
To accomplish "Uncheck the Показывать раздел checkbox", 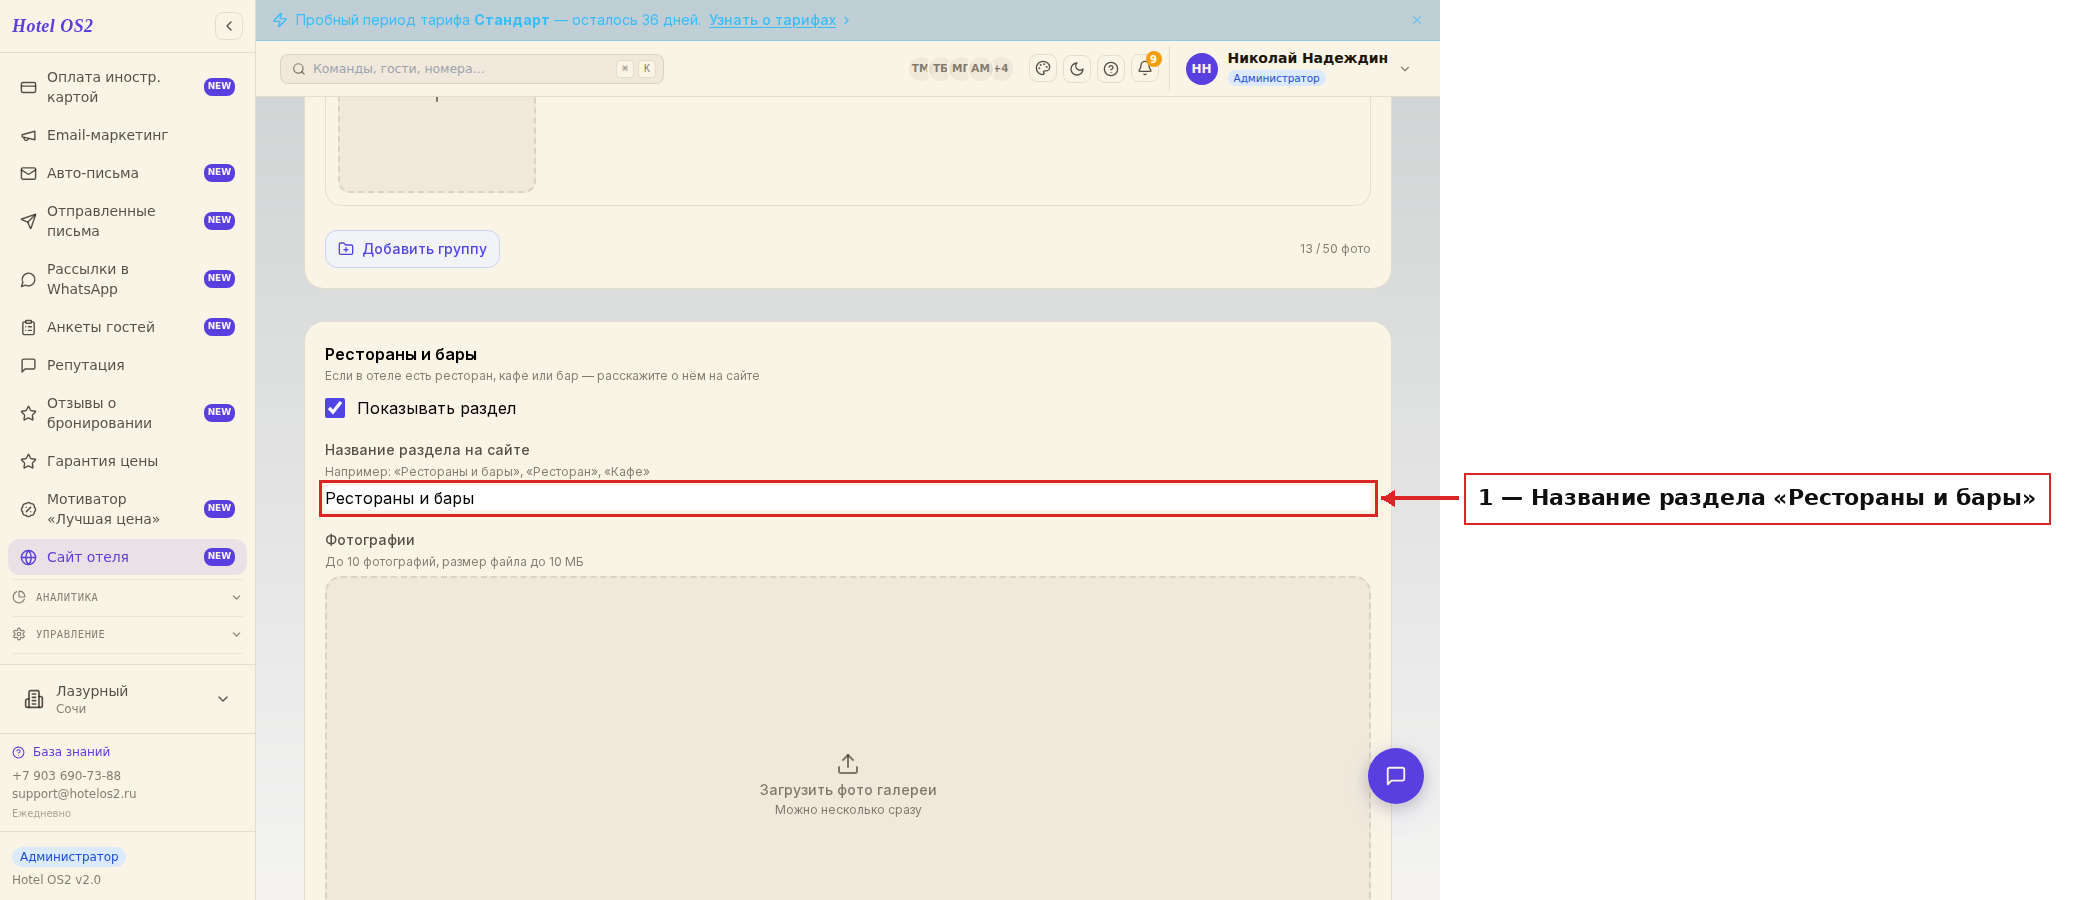I will [x=335, y=408].
